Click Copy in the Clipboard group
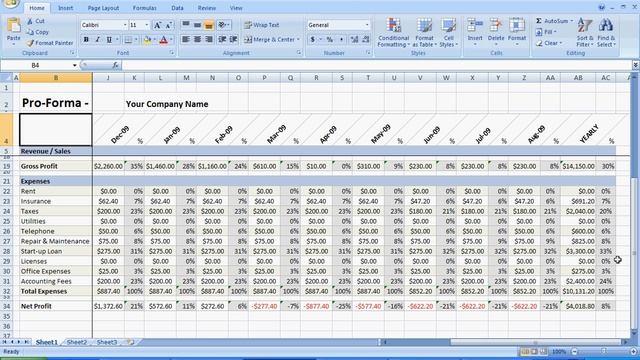Image resolution: width=640 pixels, height=360 pixels. pos(38,32)
